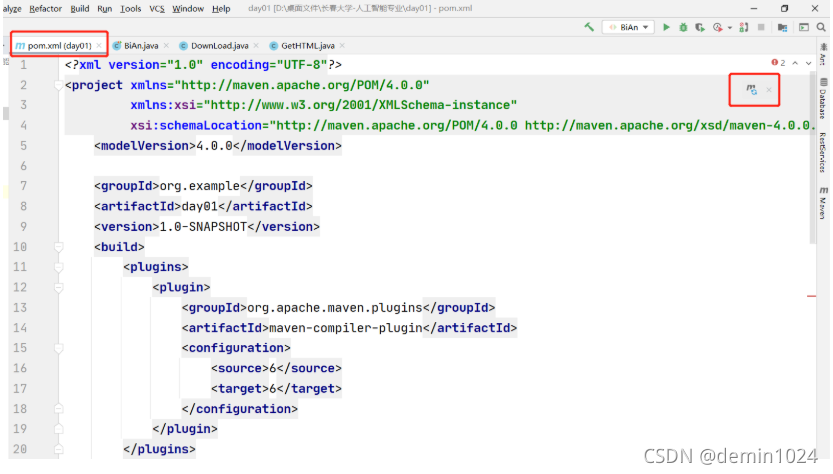Go to next highlighted error arrow

pyautogui.click(x=809, y=63)
